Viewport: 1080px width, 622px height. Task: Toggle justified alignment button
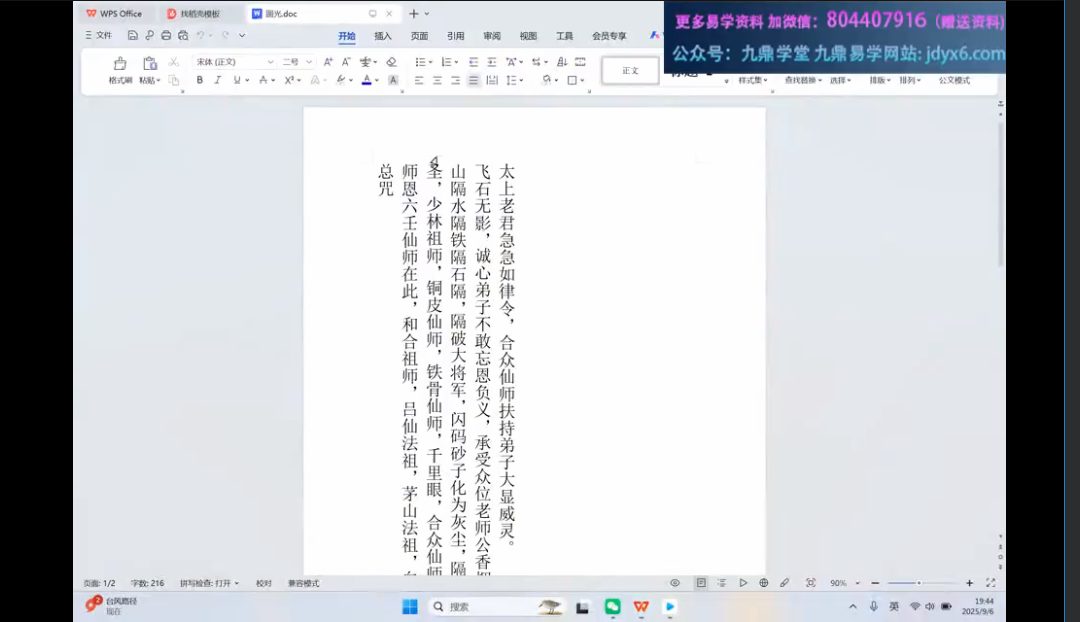coord(474,80)
